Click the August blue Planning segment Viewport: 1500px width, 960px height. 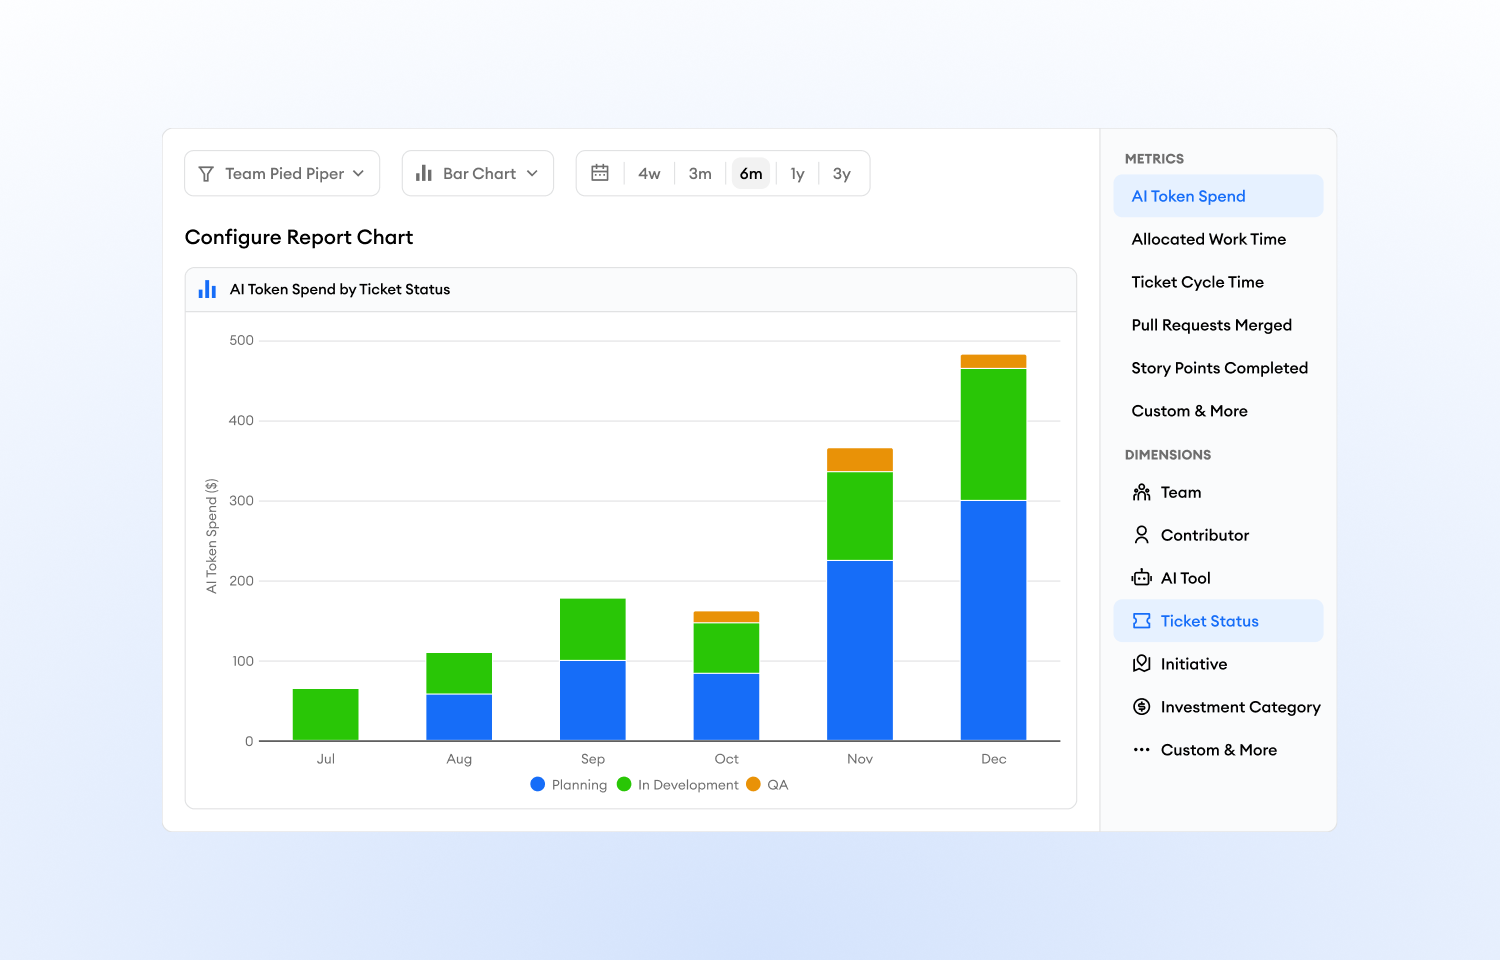(459, 717)
